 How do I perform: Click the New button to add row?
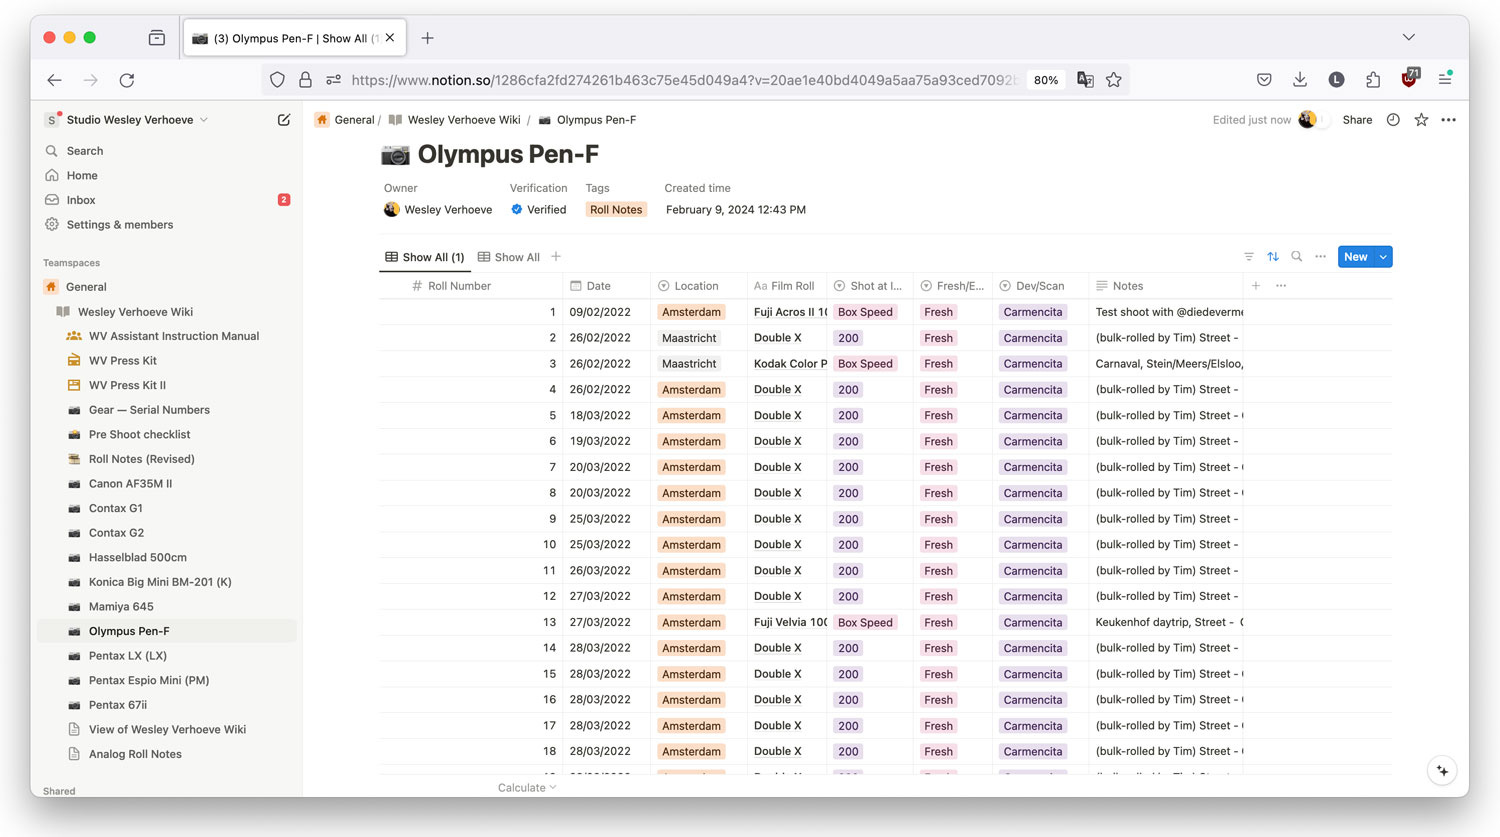click(1356, 257)
